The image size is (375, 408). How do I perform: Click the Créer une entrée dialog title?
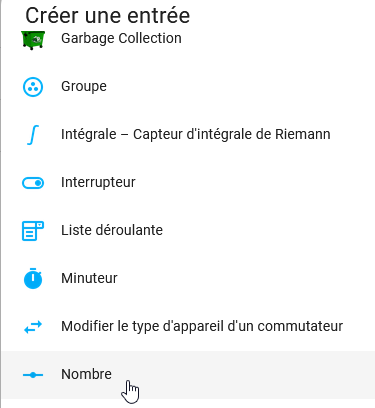108,15
